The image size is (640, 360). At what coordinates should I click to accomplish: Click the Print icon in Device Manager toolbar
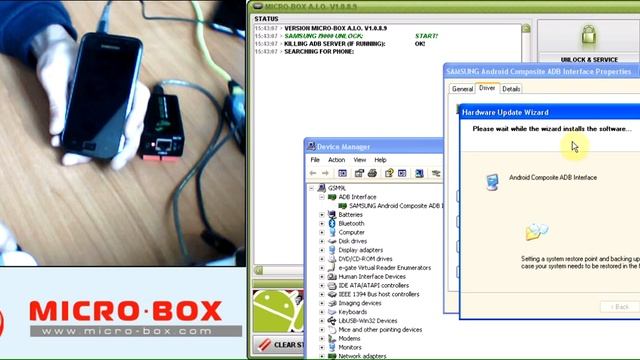tap(372, 173)
